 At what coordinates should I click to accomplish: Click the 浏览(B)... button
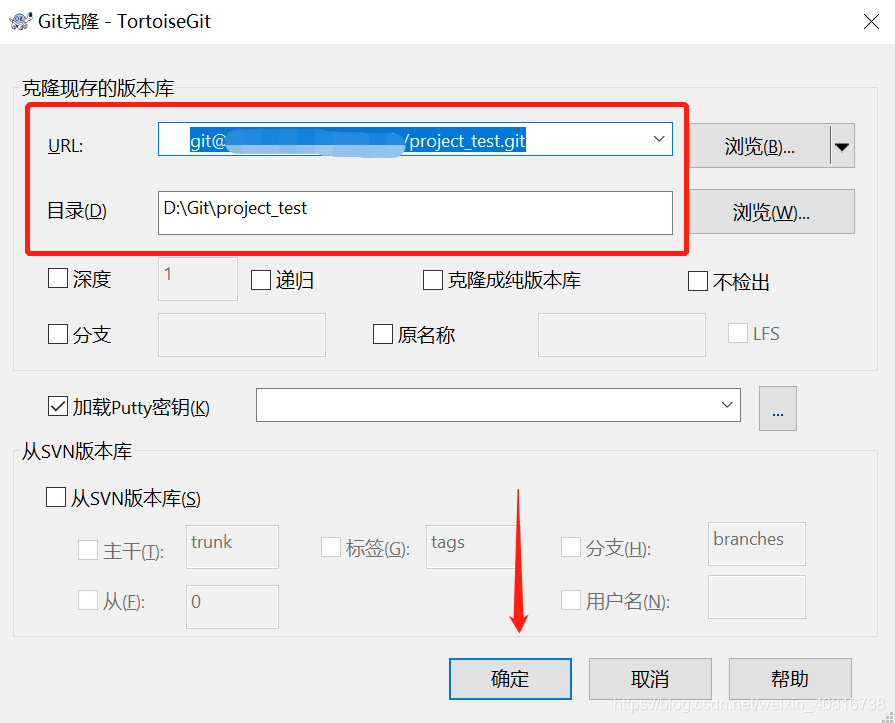tap(759, 146)
